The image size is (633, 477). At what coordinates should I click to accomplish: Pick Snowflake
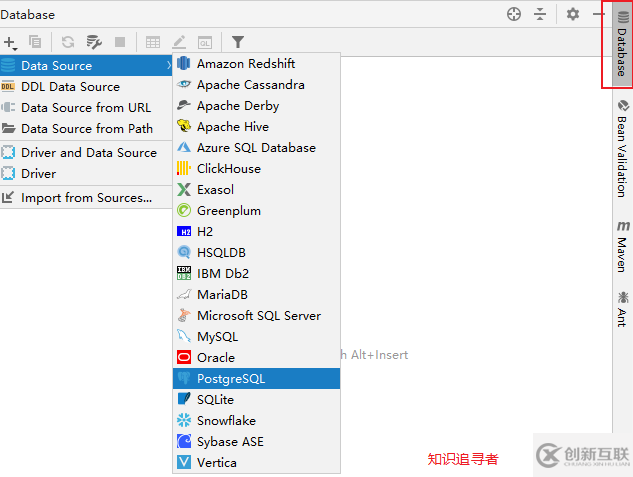(x=256, y=421)
